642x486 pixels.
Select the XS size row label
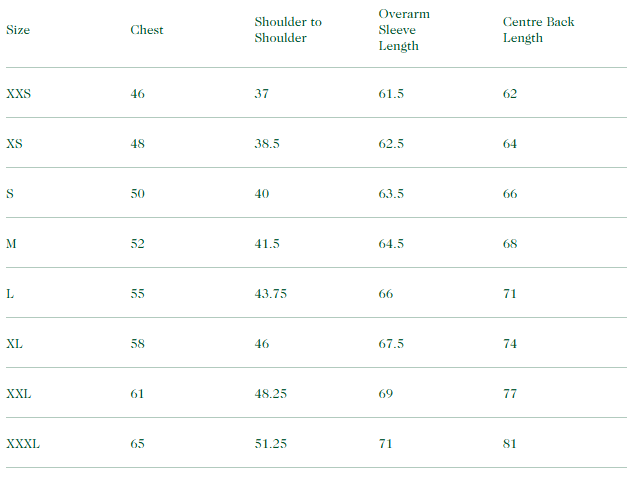pyautogui.click(x=14, y=144)
